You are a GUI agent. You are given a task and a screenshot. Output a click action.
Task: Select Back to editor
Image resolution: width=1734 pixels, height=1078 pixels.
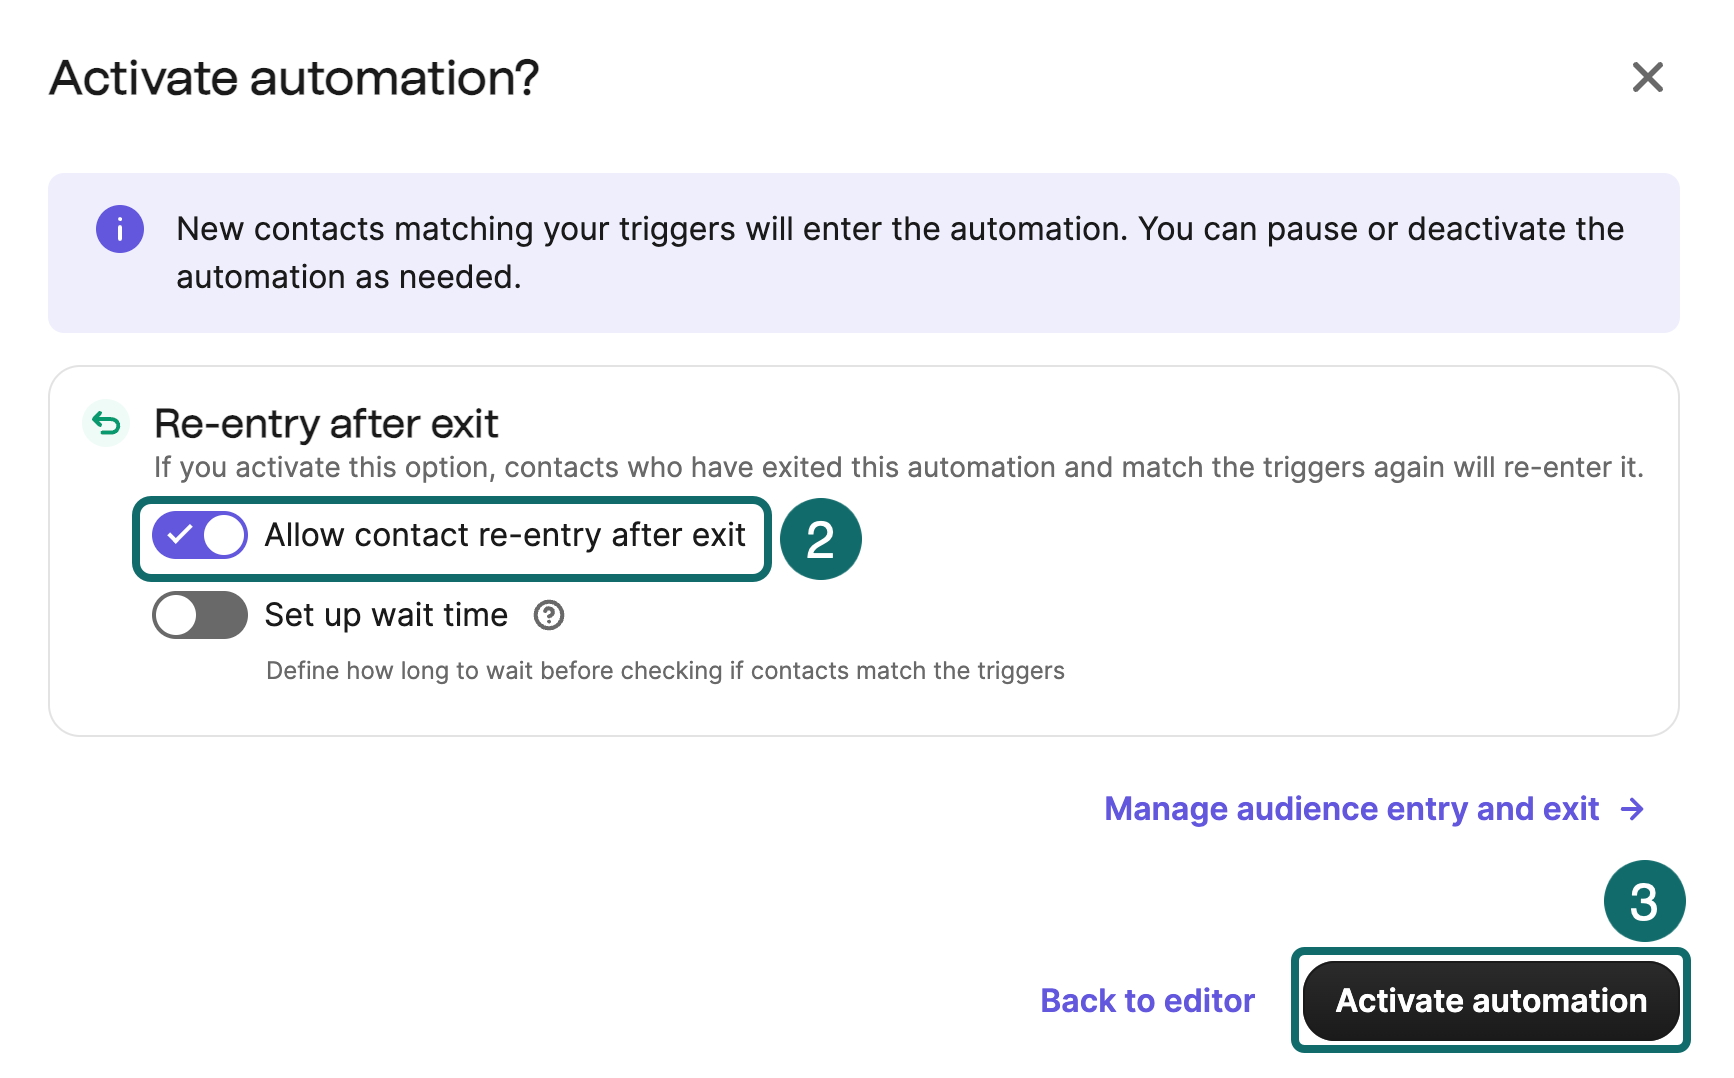point(1147,1000)
